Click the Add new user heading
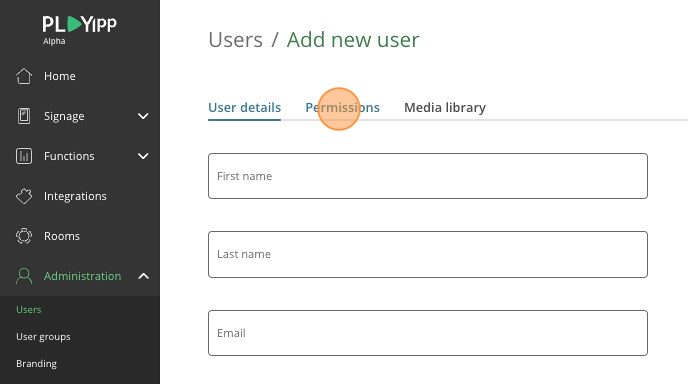688x384 pixels. pos(353,40)
